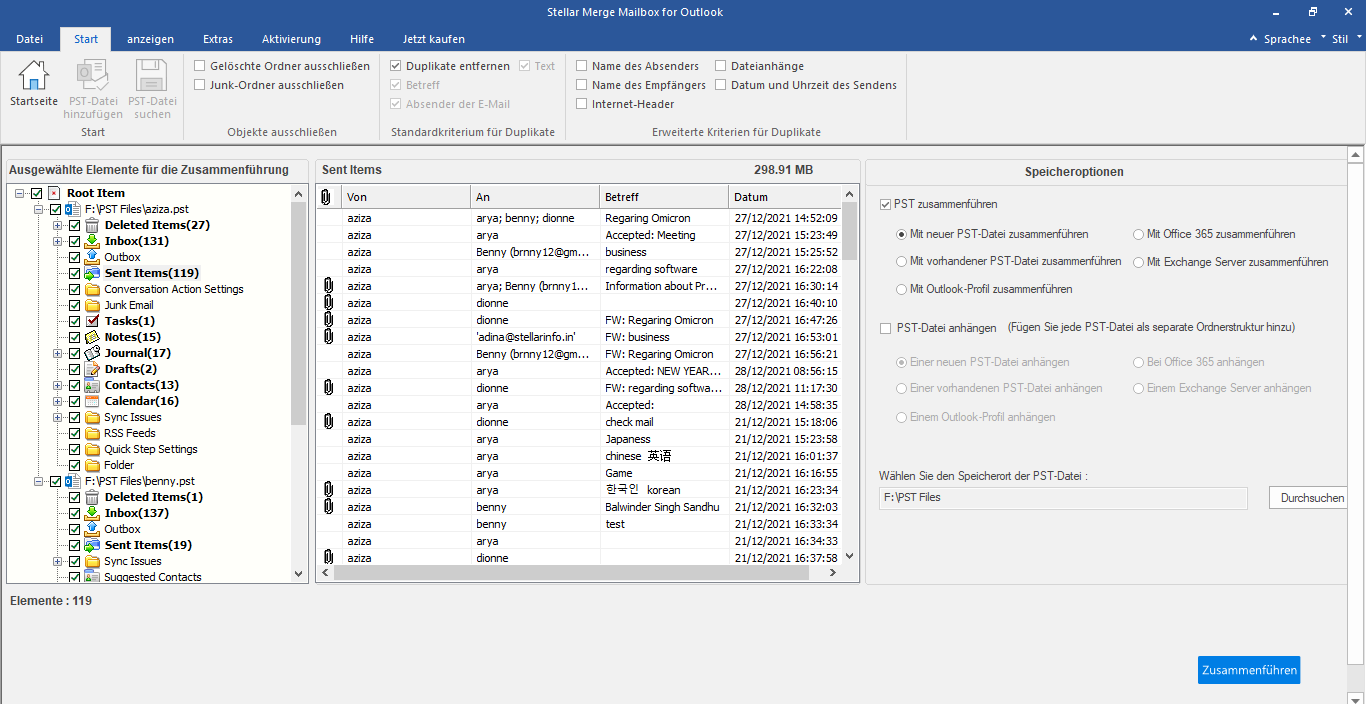Screen dimensions: 1366x704
Task: Click the RSS Feeds folder icon
Action: pos(92,433)
